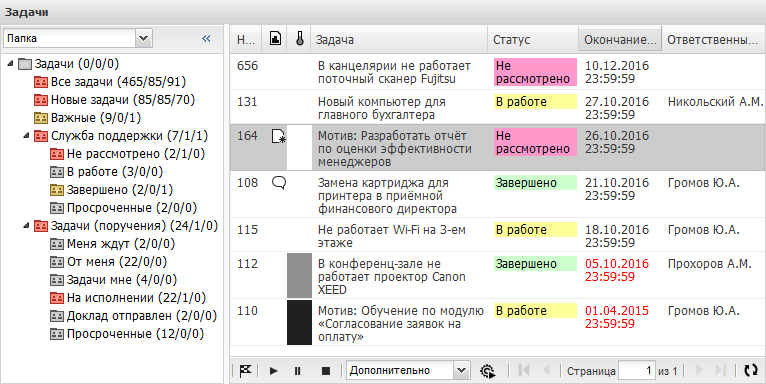The image size is (766, 384).
Task: Open На исполнении (22/1/0) tree label
Action: (136, 298)
